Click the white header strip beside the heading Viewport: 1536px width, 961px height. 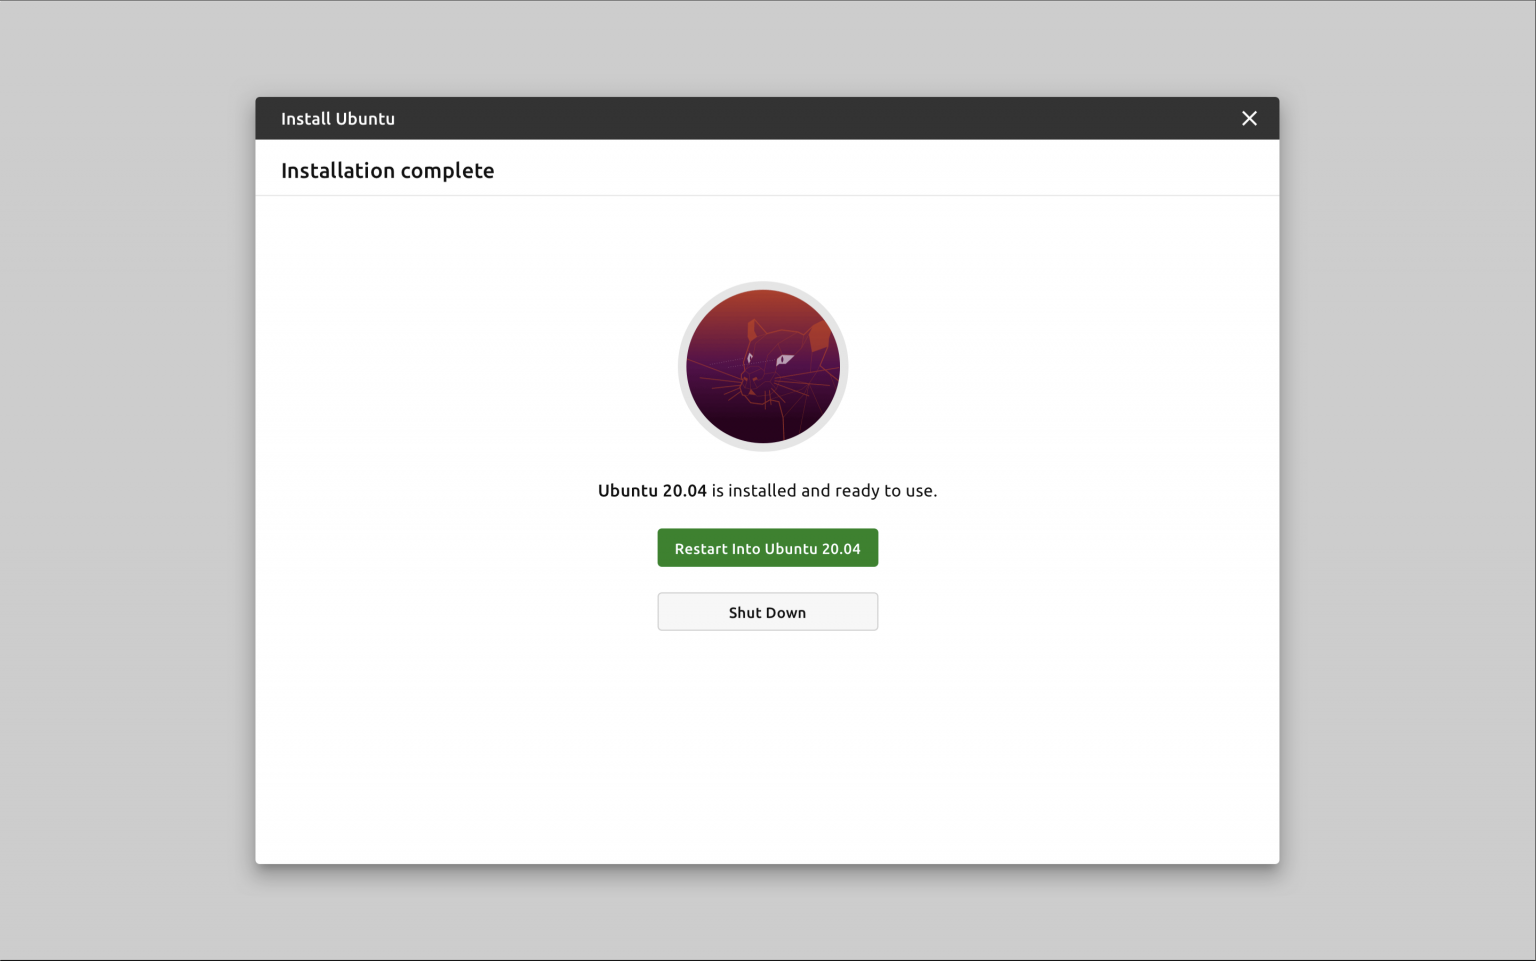pyautogui.click(x=880, y=168)
